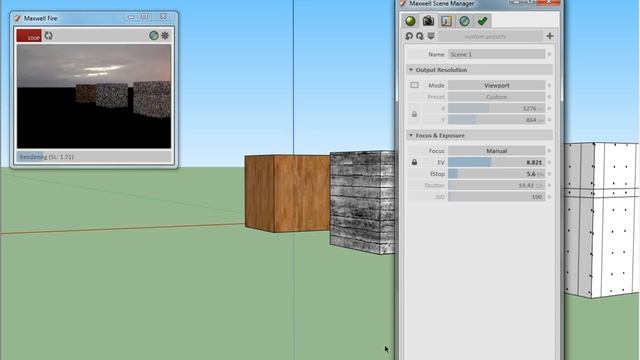
Task: Open the globe icon in Maxwell Fire
Action: 153,36
